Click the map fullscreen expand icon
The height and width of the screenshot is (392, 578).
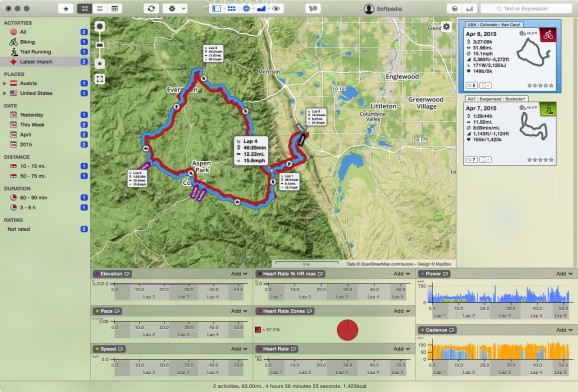click(x=100, y=79)
